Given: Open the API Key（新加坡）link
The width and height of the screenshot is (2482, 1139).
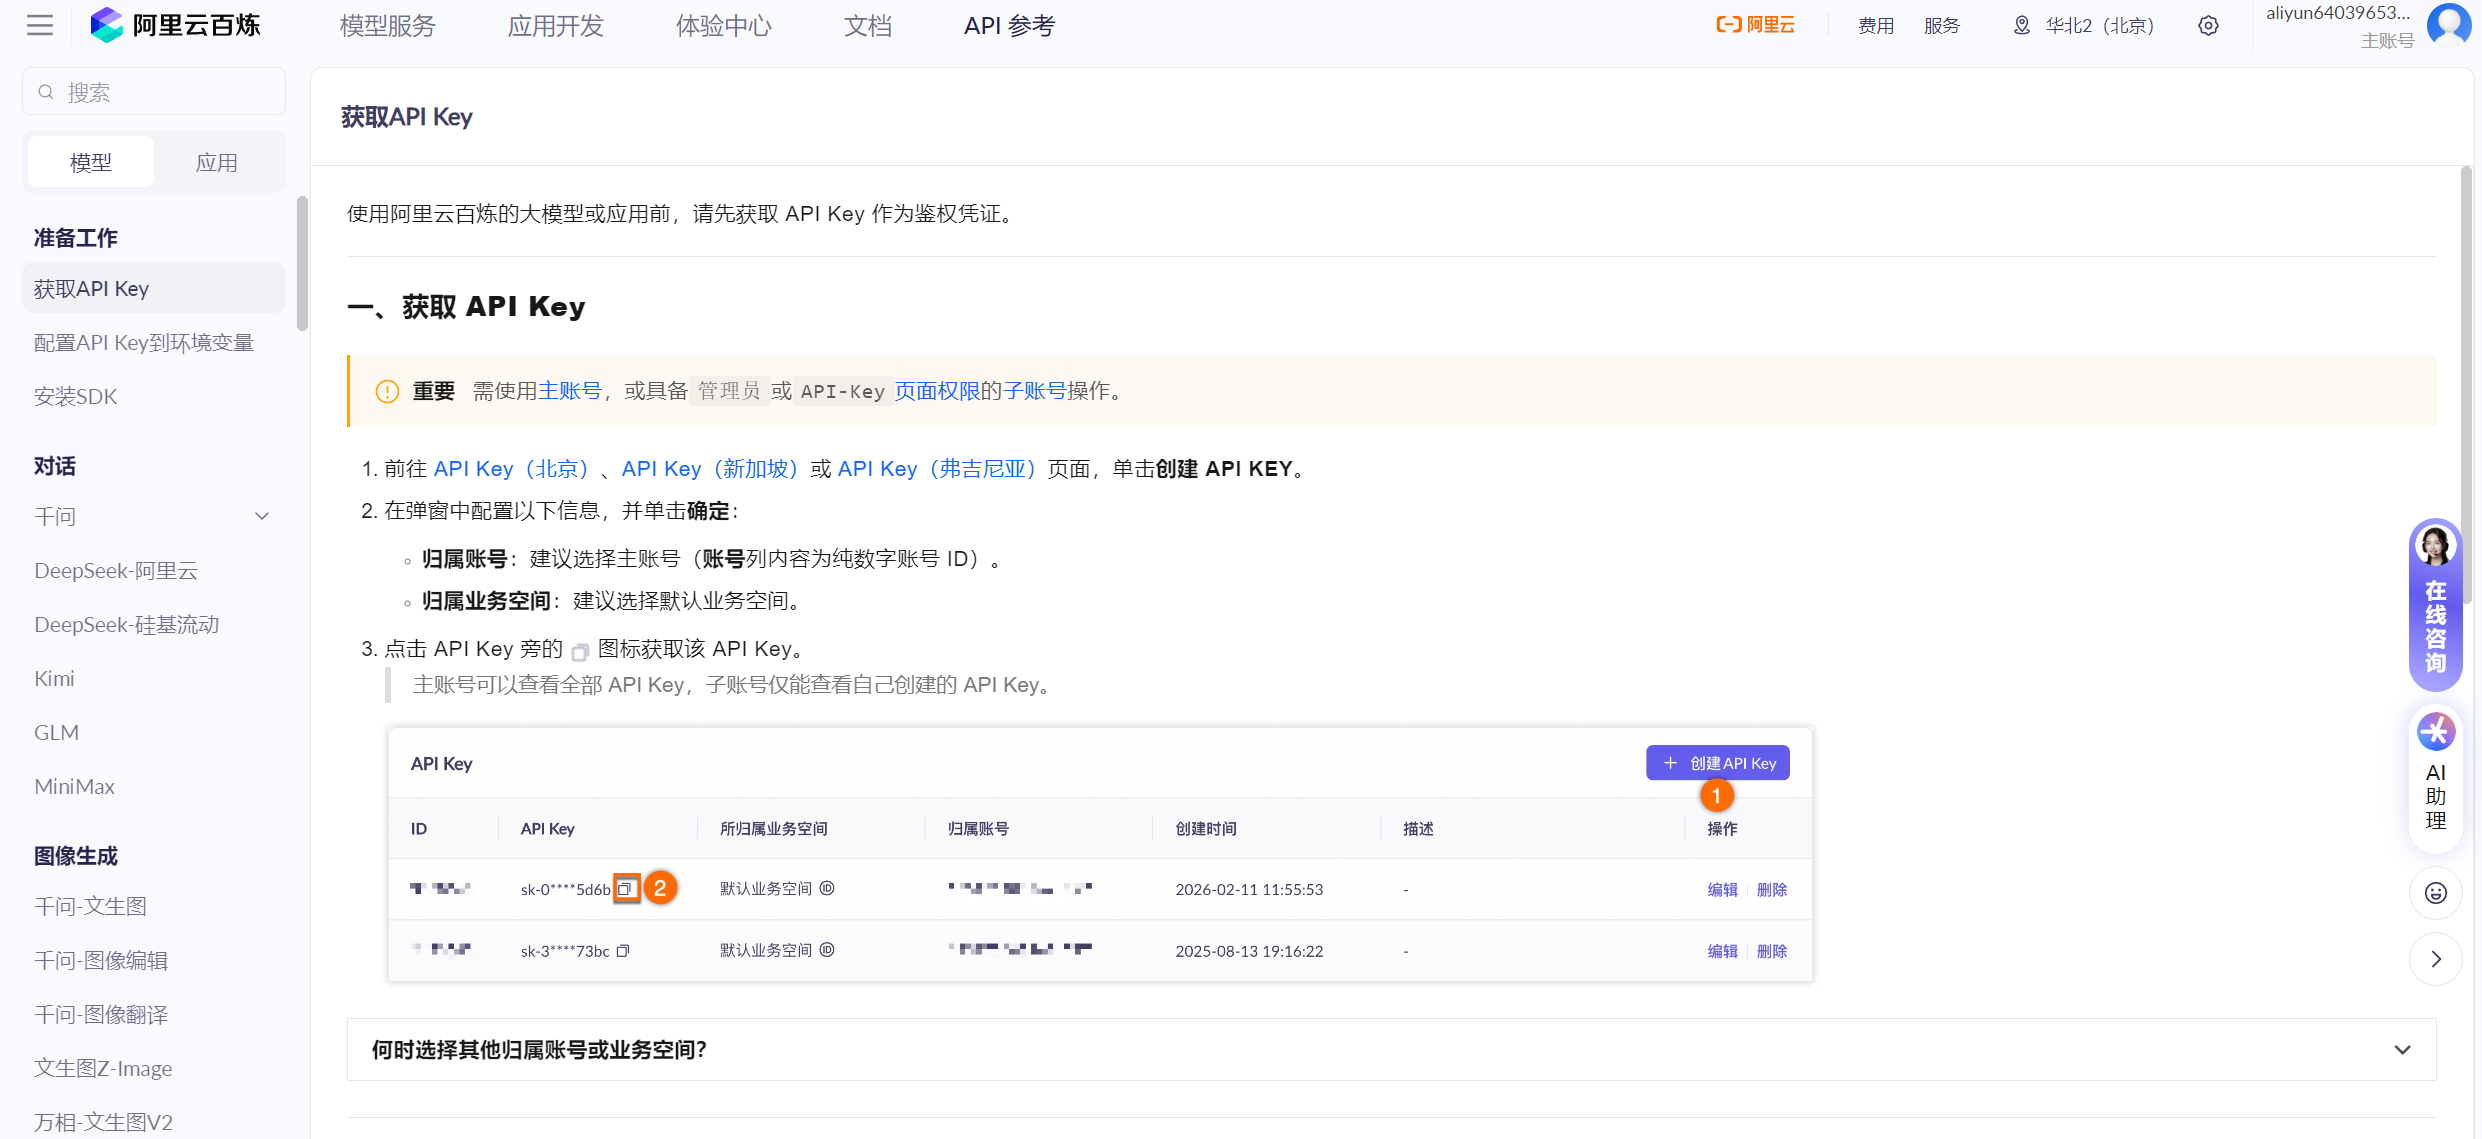Looking at the screenshot, I should pyautogui.click(x=710, y=469).
